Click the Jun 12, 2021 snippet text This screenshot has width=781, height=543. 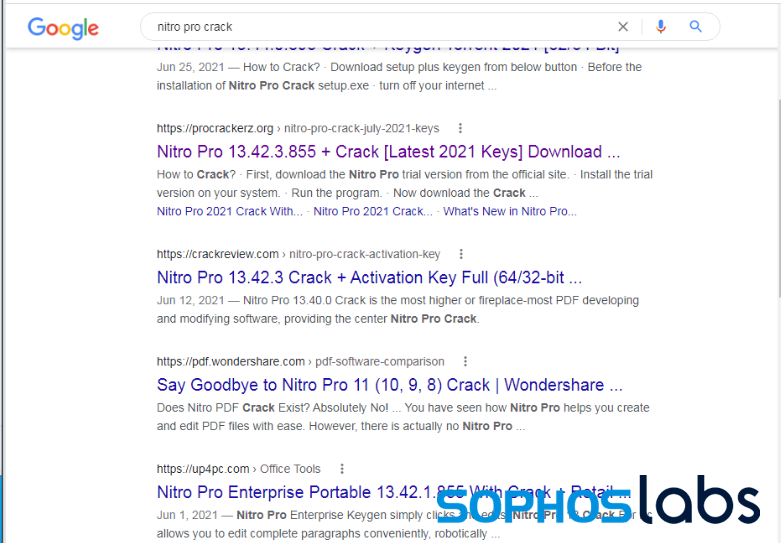pyautogui.click(x=398, y=309)
